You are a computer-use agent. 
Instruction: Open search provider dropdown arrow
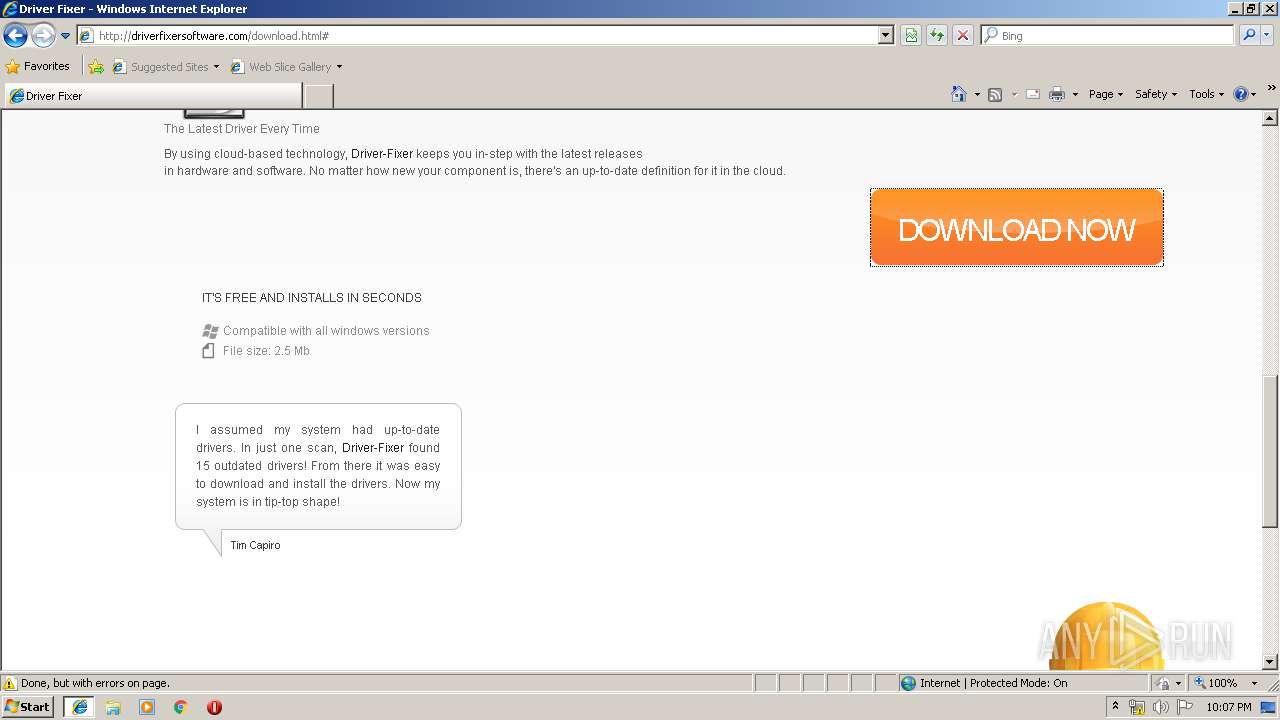1267,36
